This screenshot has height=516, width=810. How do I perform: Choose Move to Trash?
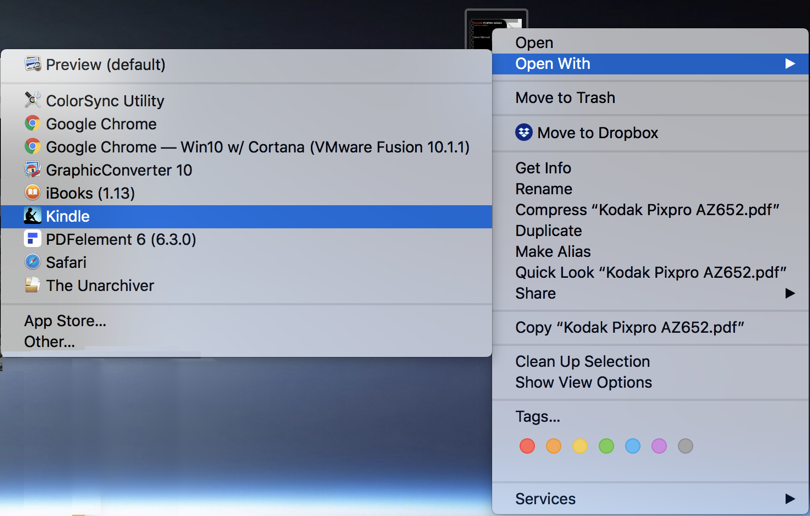point(565,98)
